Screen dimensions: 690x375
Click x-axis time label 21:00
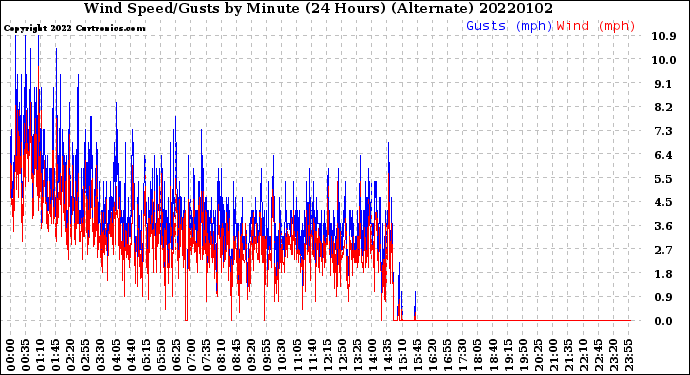coord(553,355)
